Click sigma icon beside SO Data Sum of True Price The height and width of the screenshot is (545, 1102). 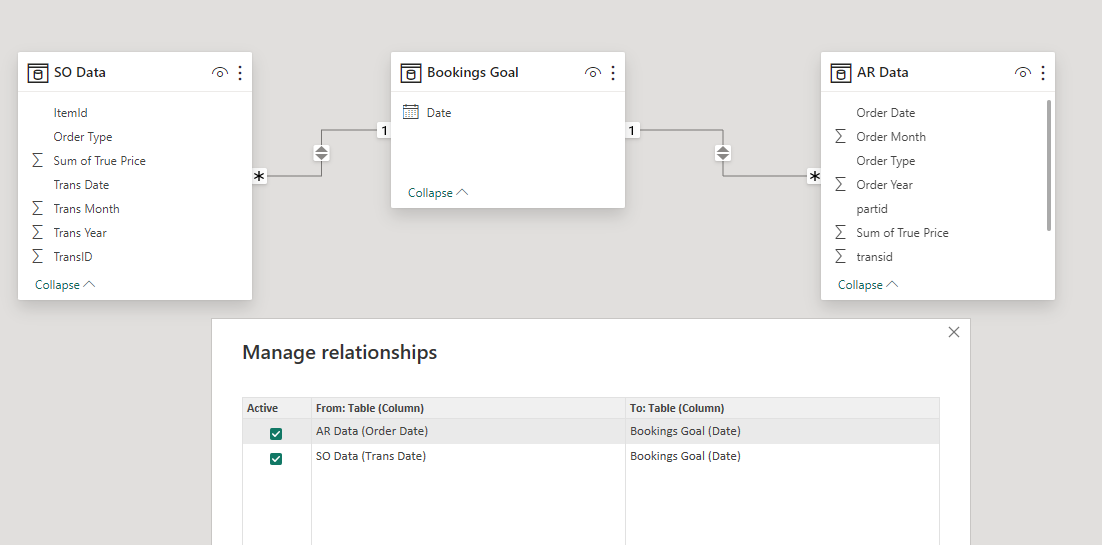coord(38,160)
